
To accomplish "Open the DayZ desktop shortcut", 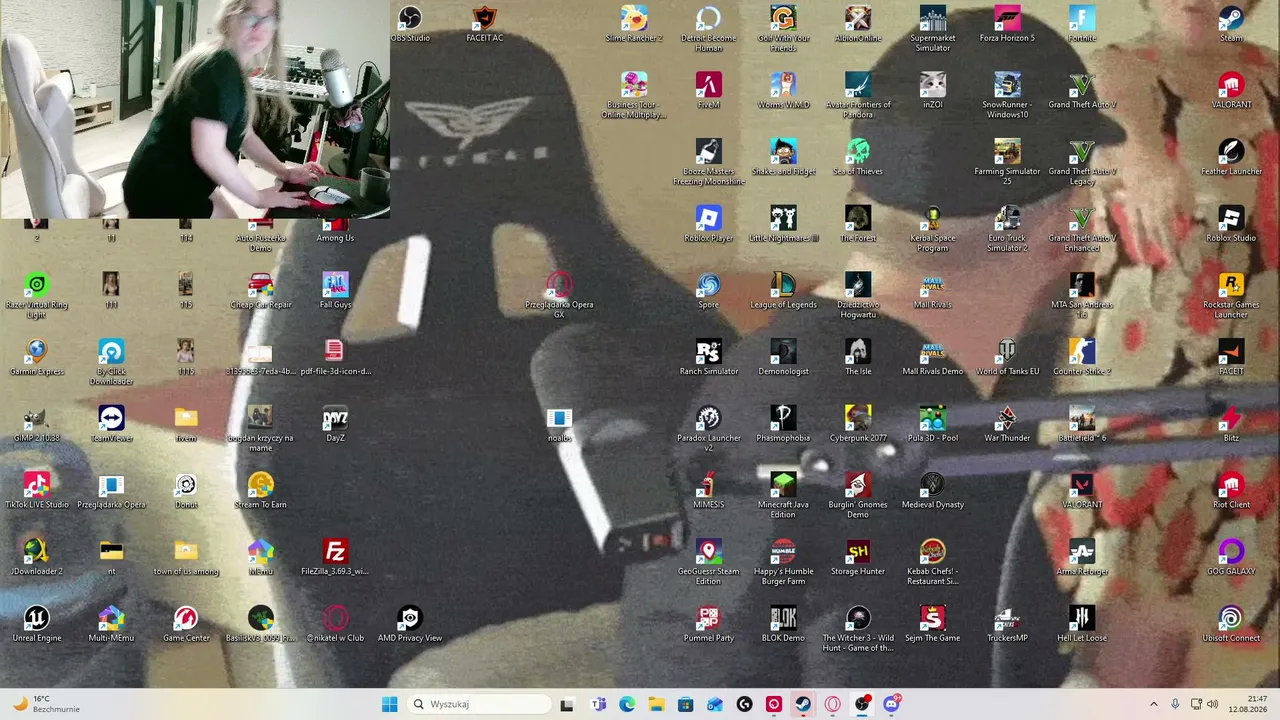I will click(335, 424).
